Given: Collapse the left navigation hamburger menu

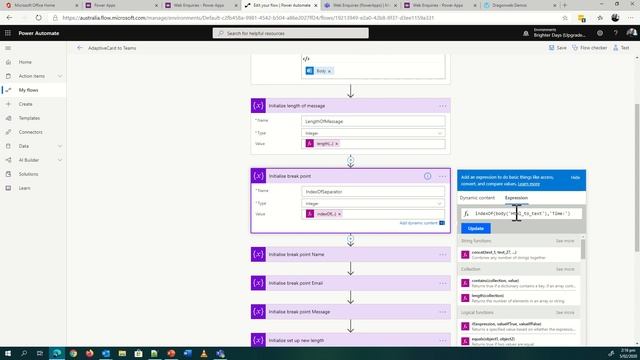Looking at the screenshot, I should click(x=8, y=48).
